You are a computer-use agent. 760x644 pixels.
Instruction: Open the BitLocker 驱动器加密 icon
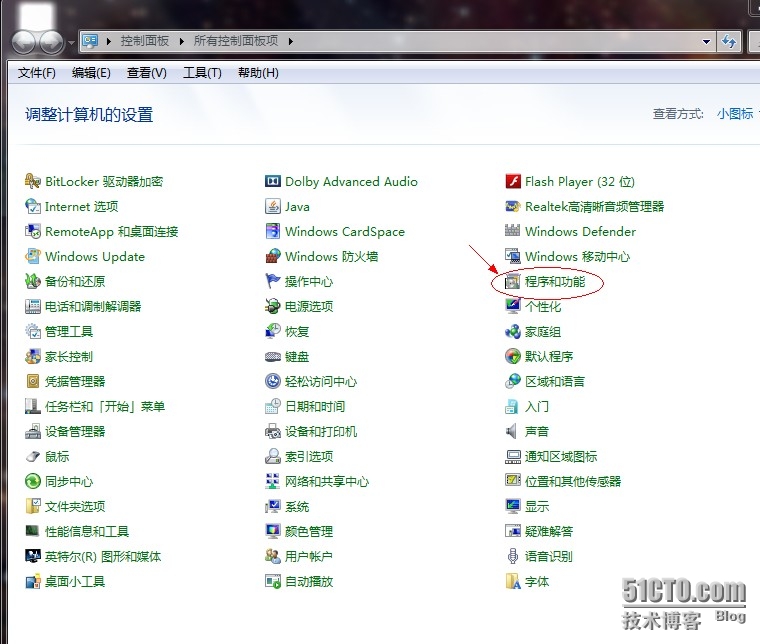pos(32,181)
